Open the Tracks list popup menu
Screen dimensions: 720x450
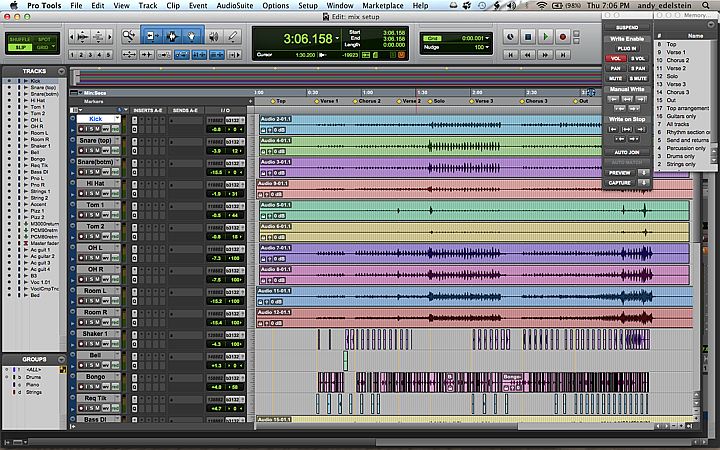tap(61, 72)
